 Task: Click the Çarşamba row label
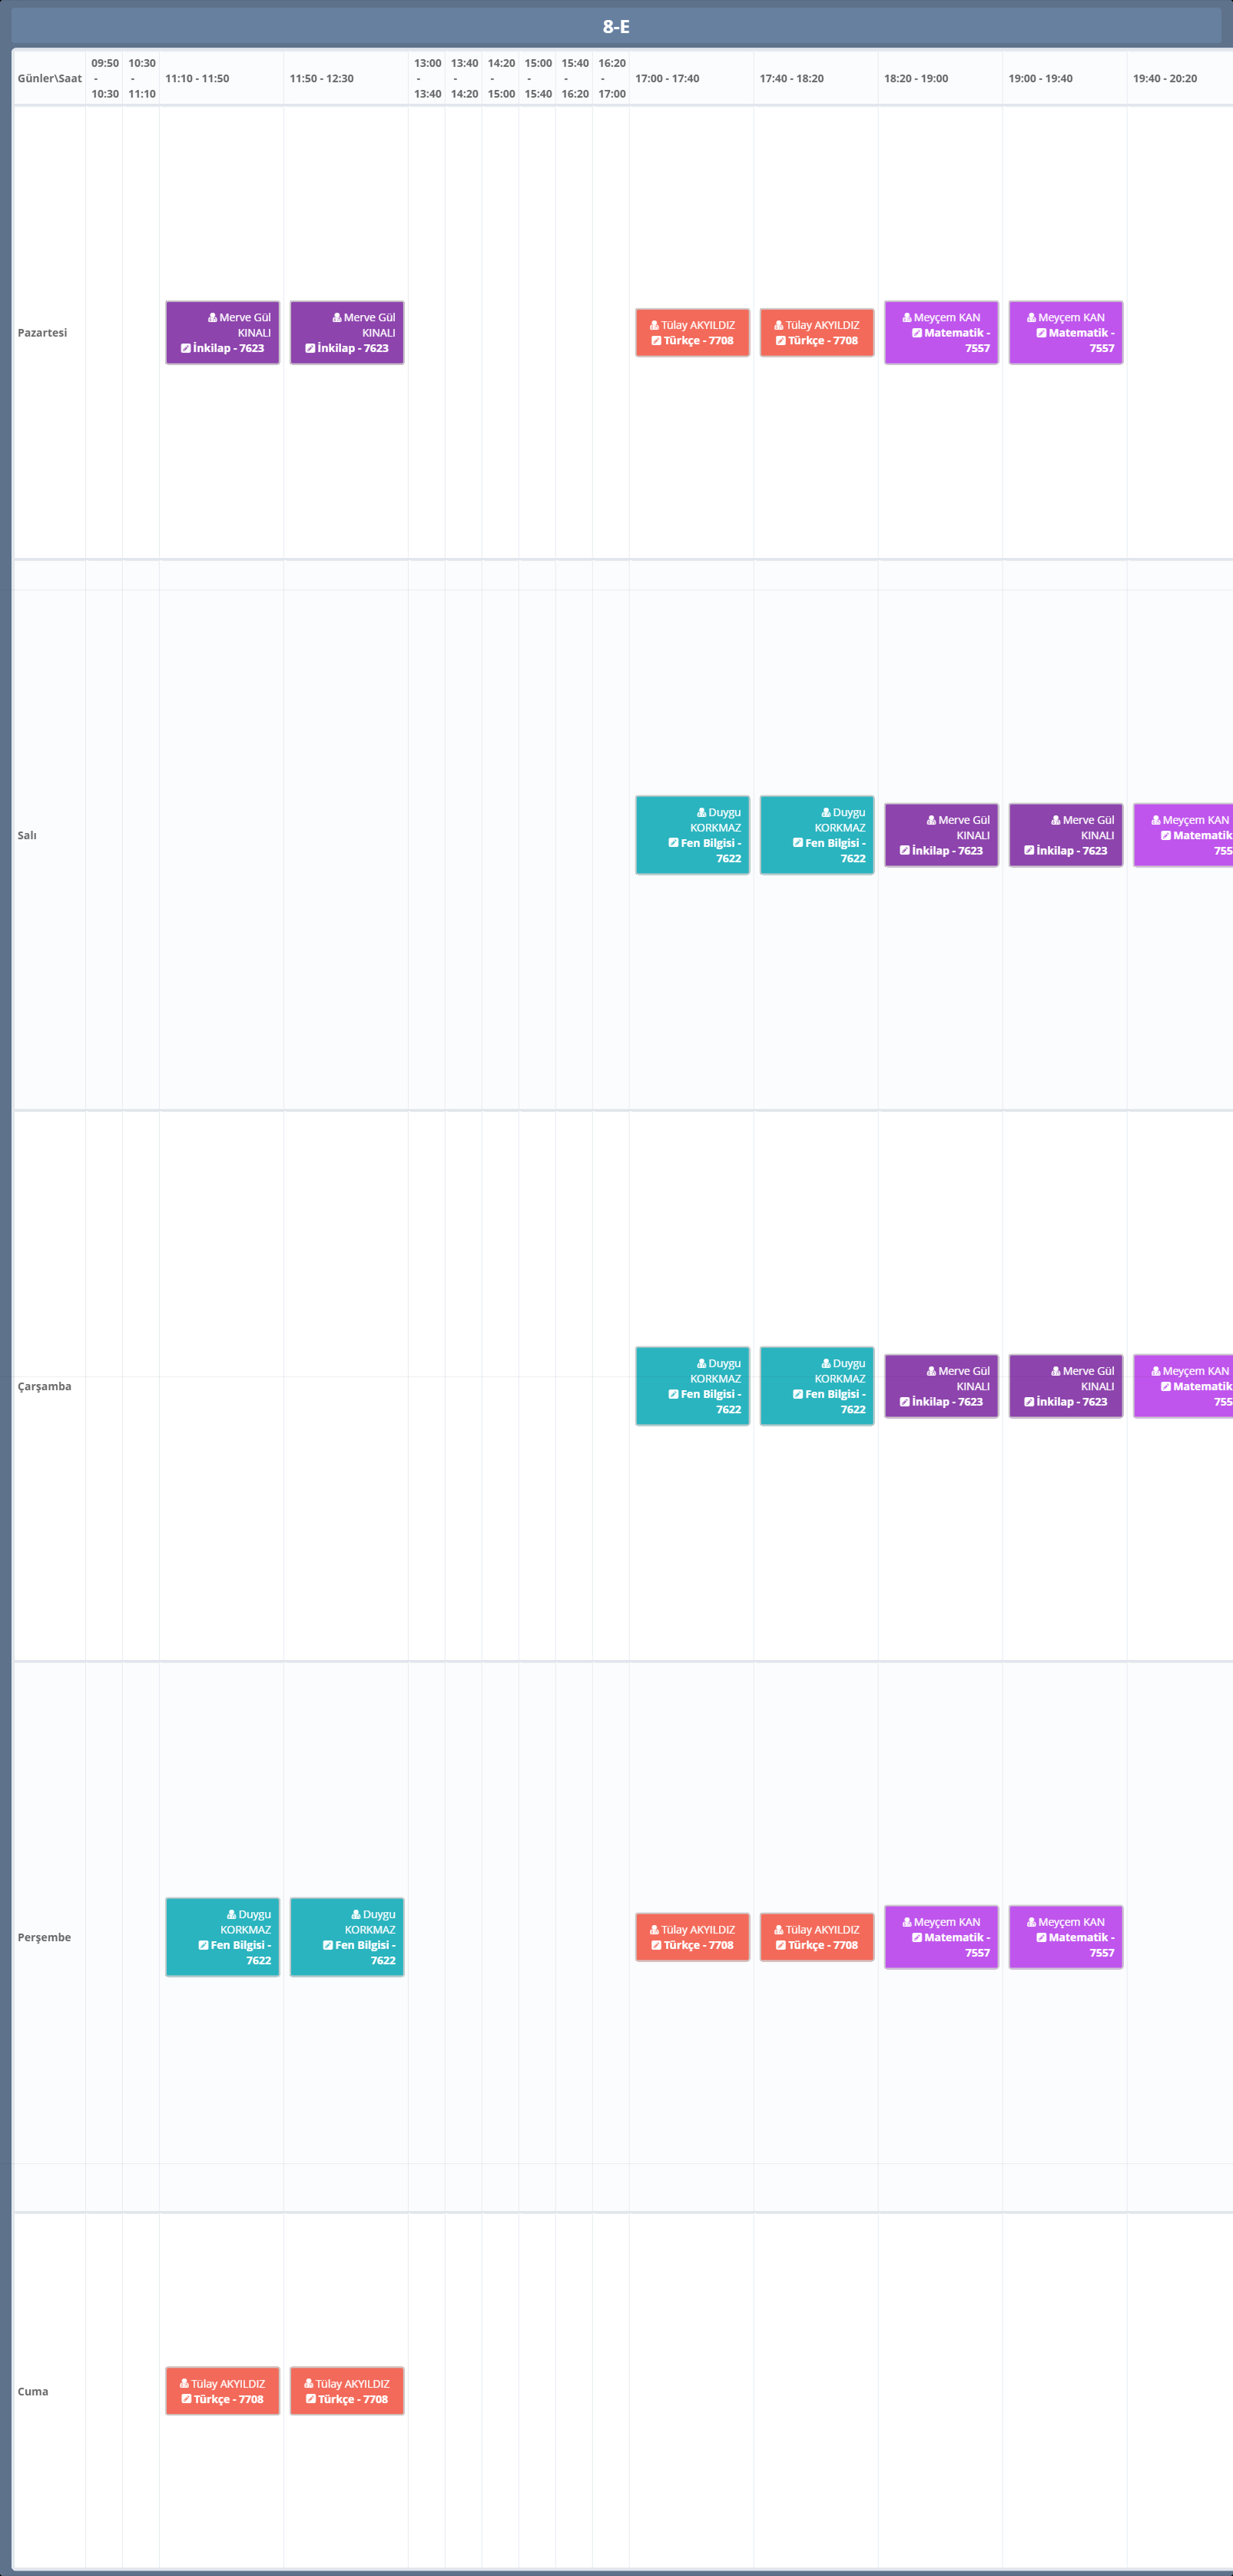click(x=44, y=1386)
